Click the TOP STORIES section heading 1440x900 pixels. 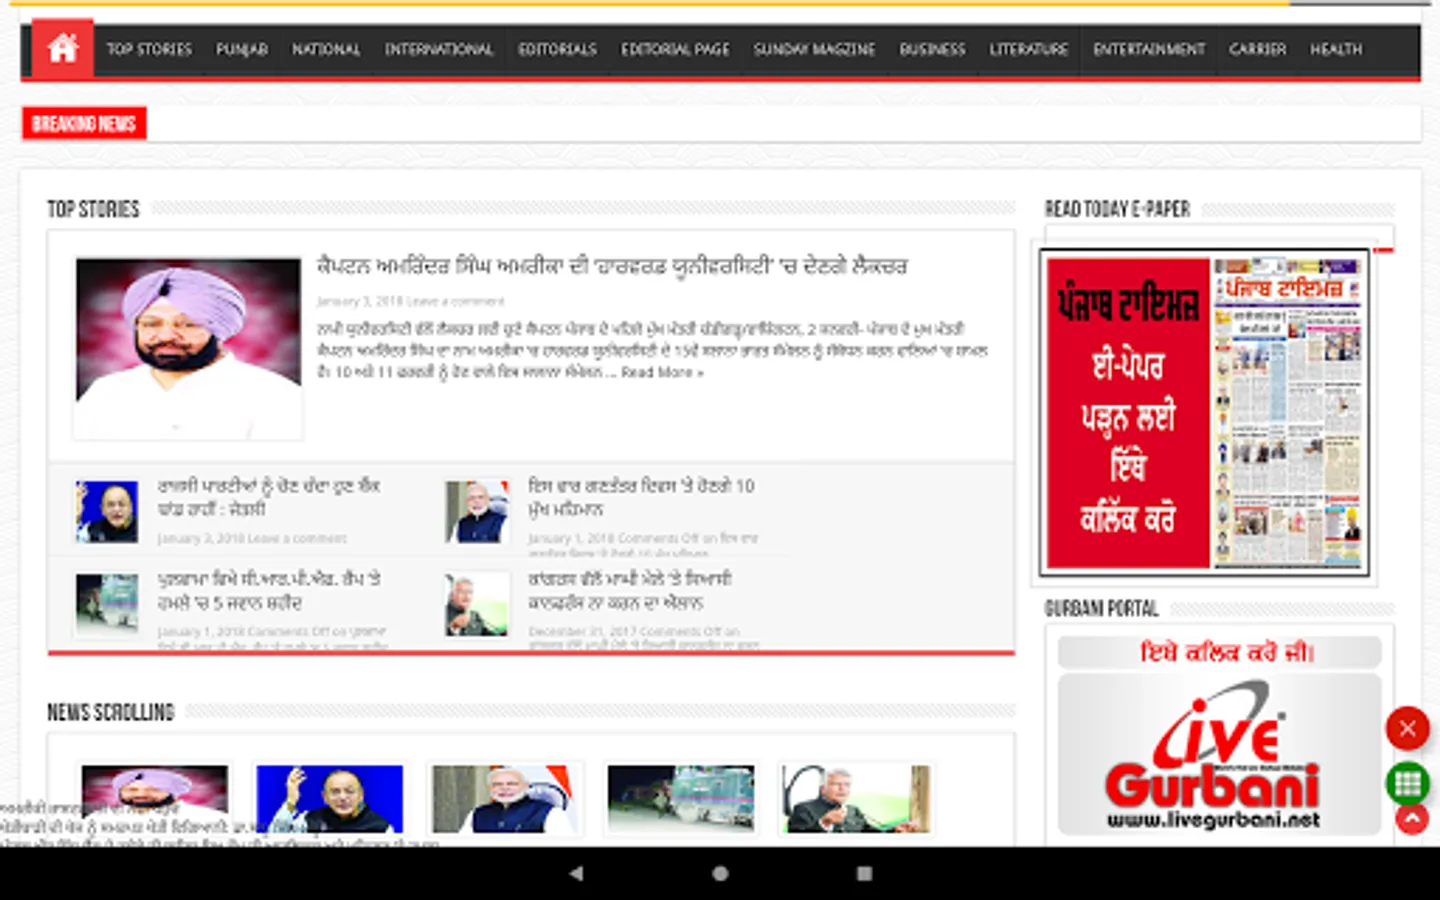pos(93,209)
